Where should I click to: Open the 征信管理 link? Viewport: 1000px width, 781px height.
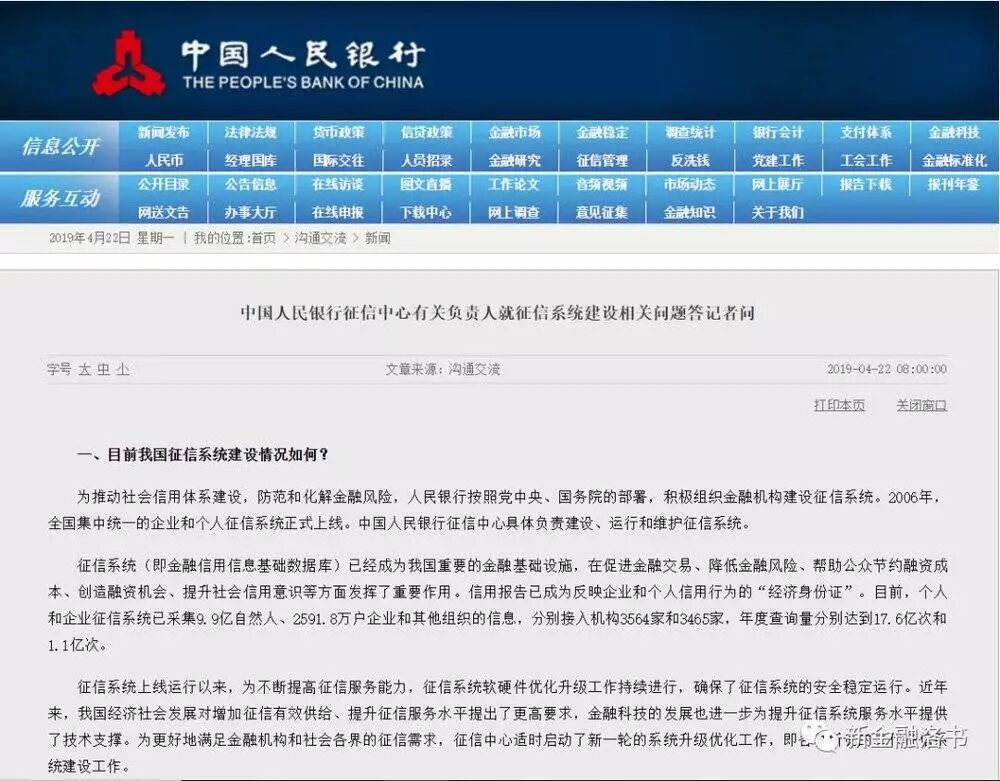click(602, 160)
